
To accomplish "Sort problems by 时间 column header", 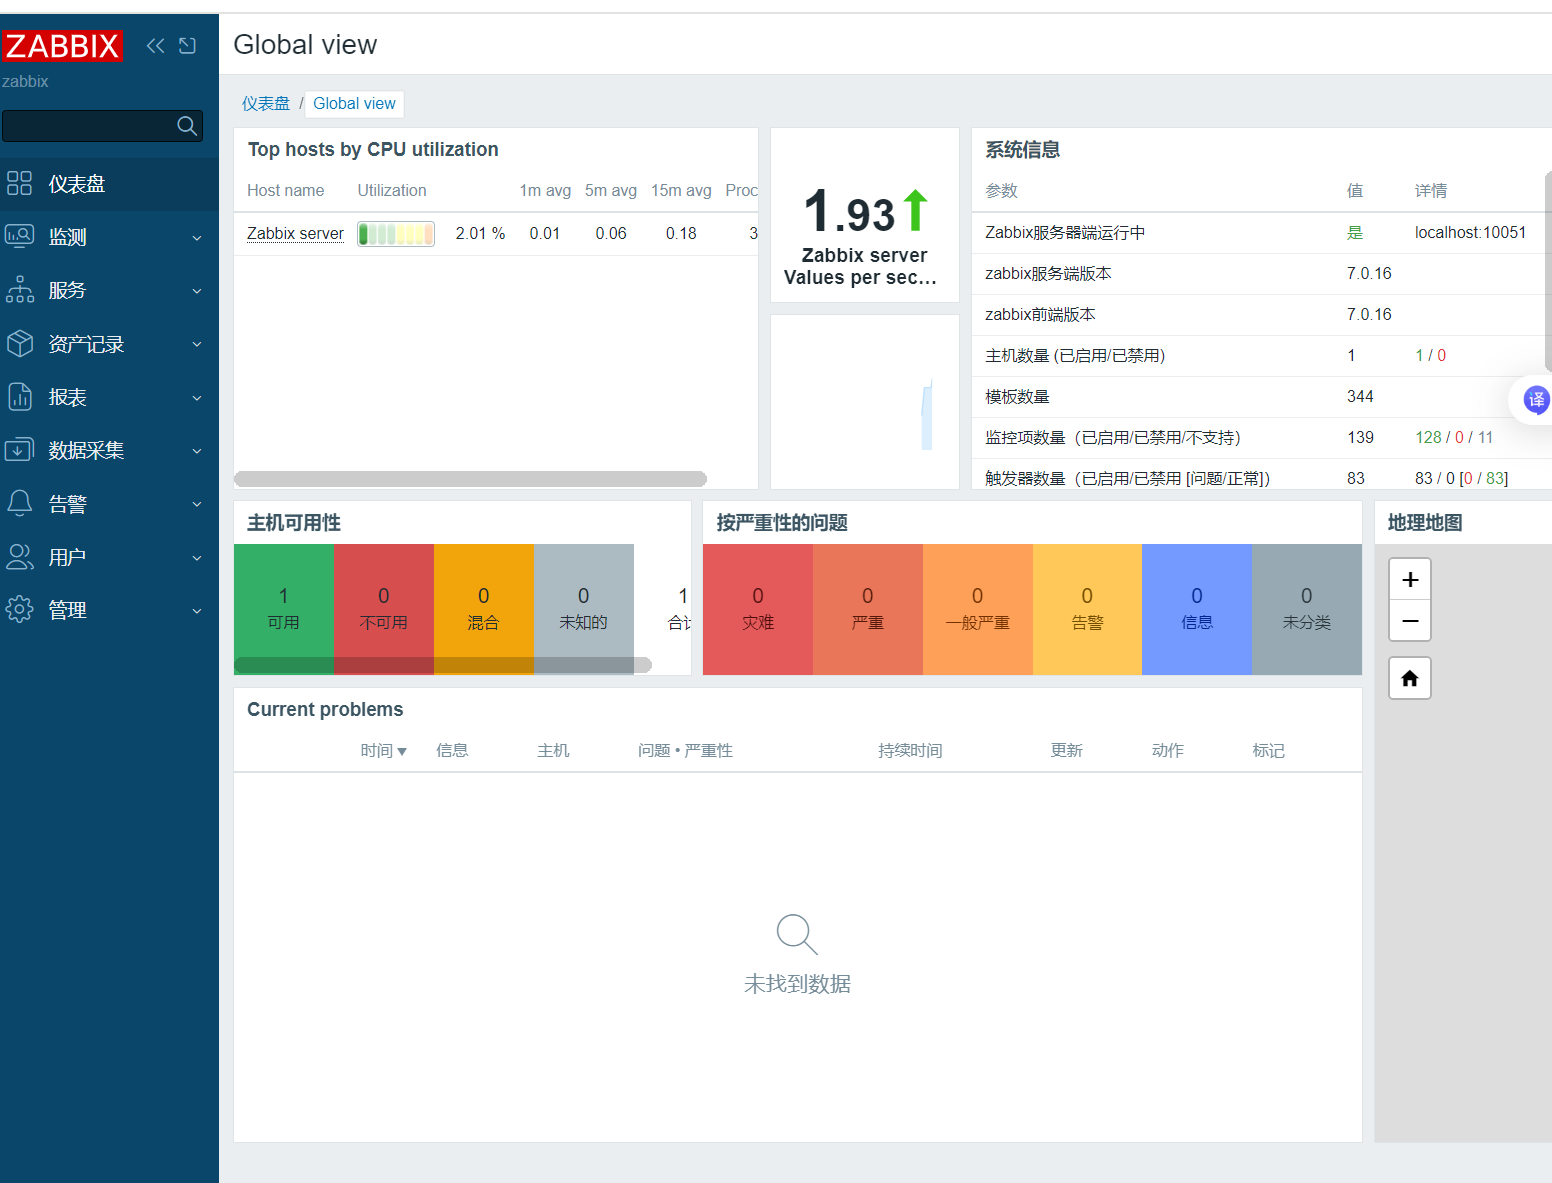I will pyautogui.click(x=383, y=751).
